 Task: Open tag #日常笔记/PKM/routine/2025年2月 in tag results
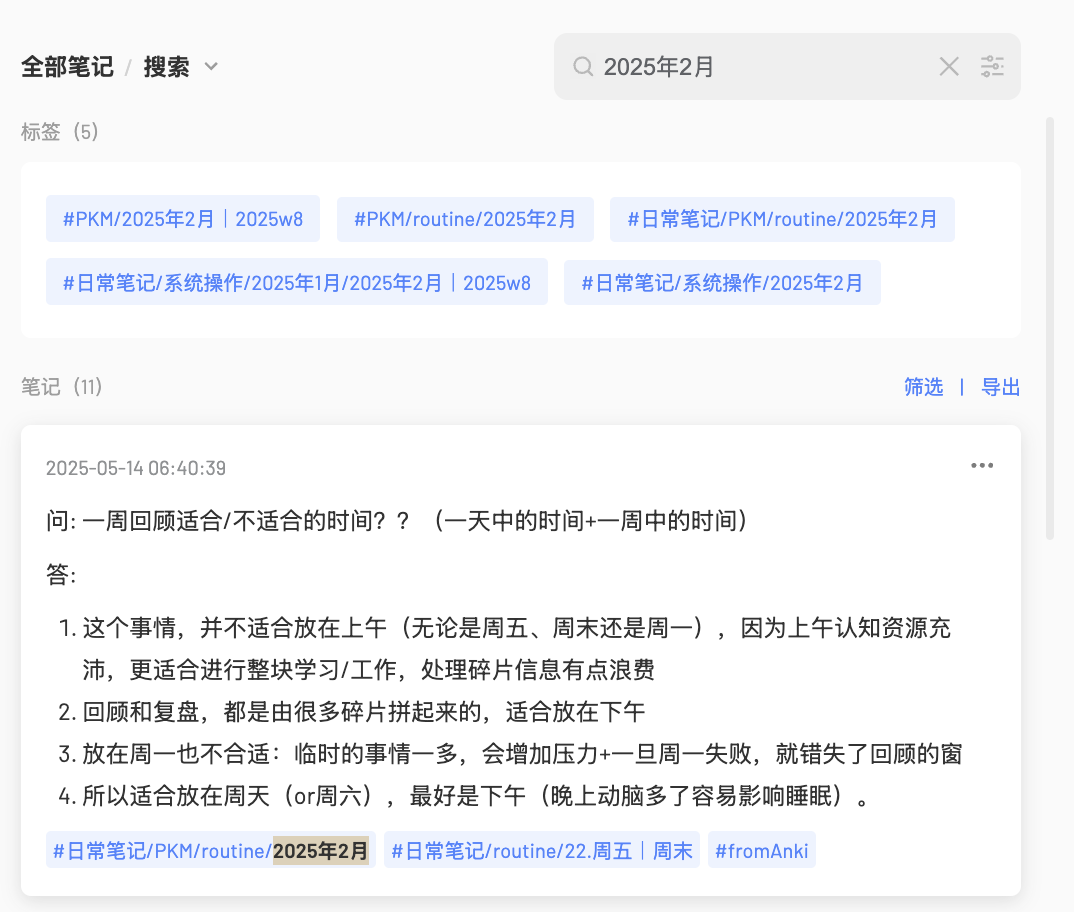pyautogui.click(x=782, y=219)
